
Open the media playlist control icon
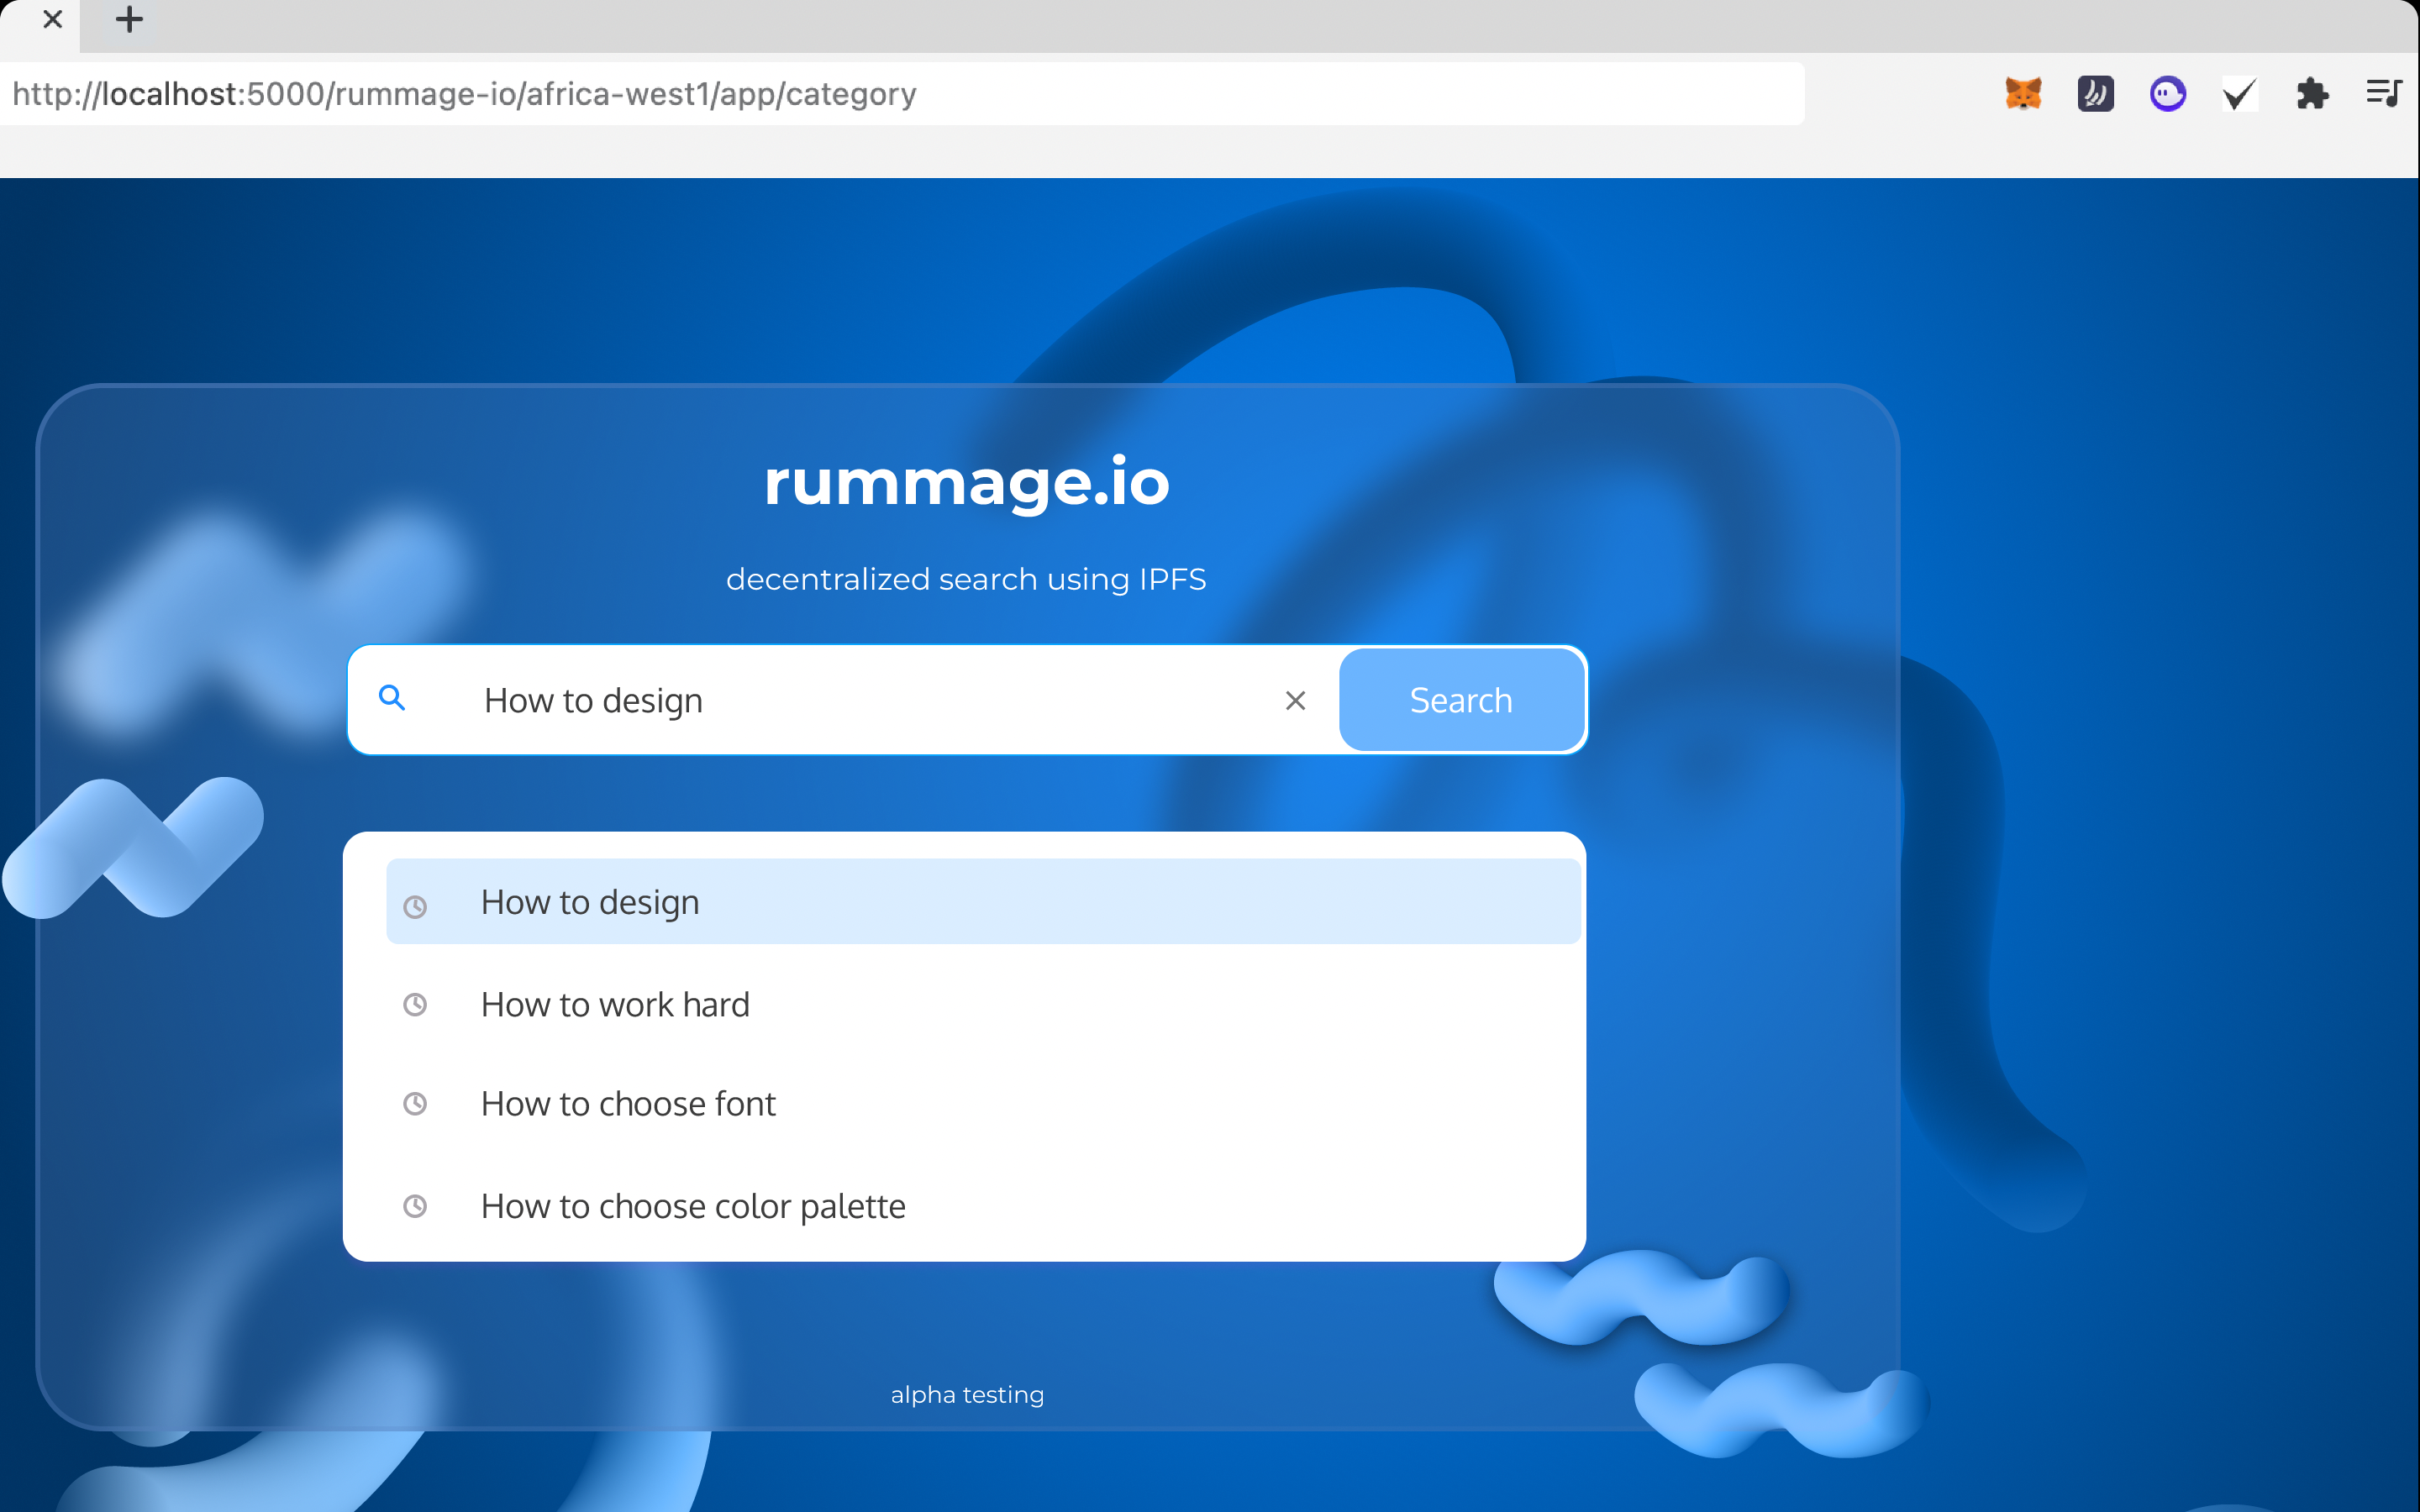2384,94
